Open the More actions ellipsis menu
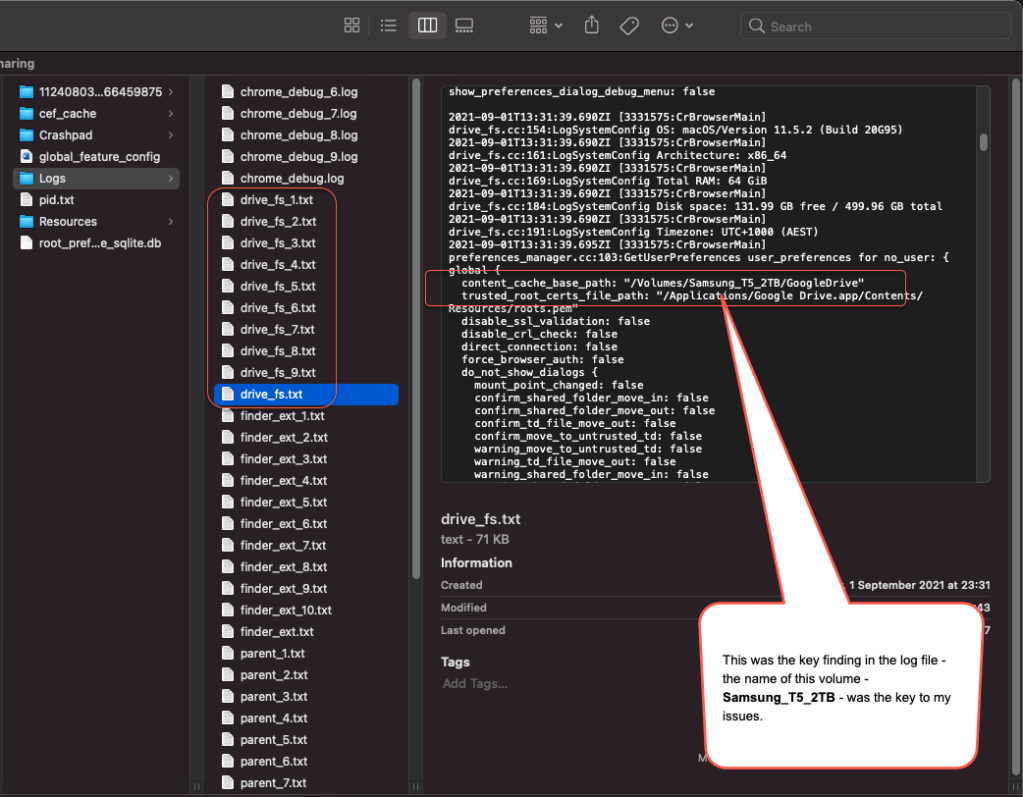The width and height of the screenshot is (1023, 797). coord(677,26)
